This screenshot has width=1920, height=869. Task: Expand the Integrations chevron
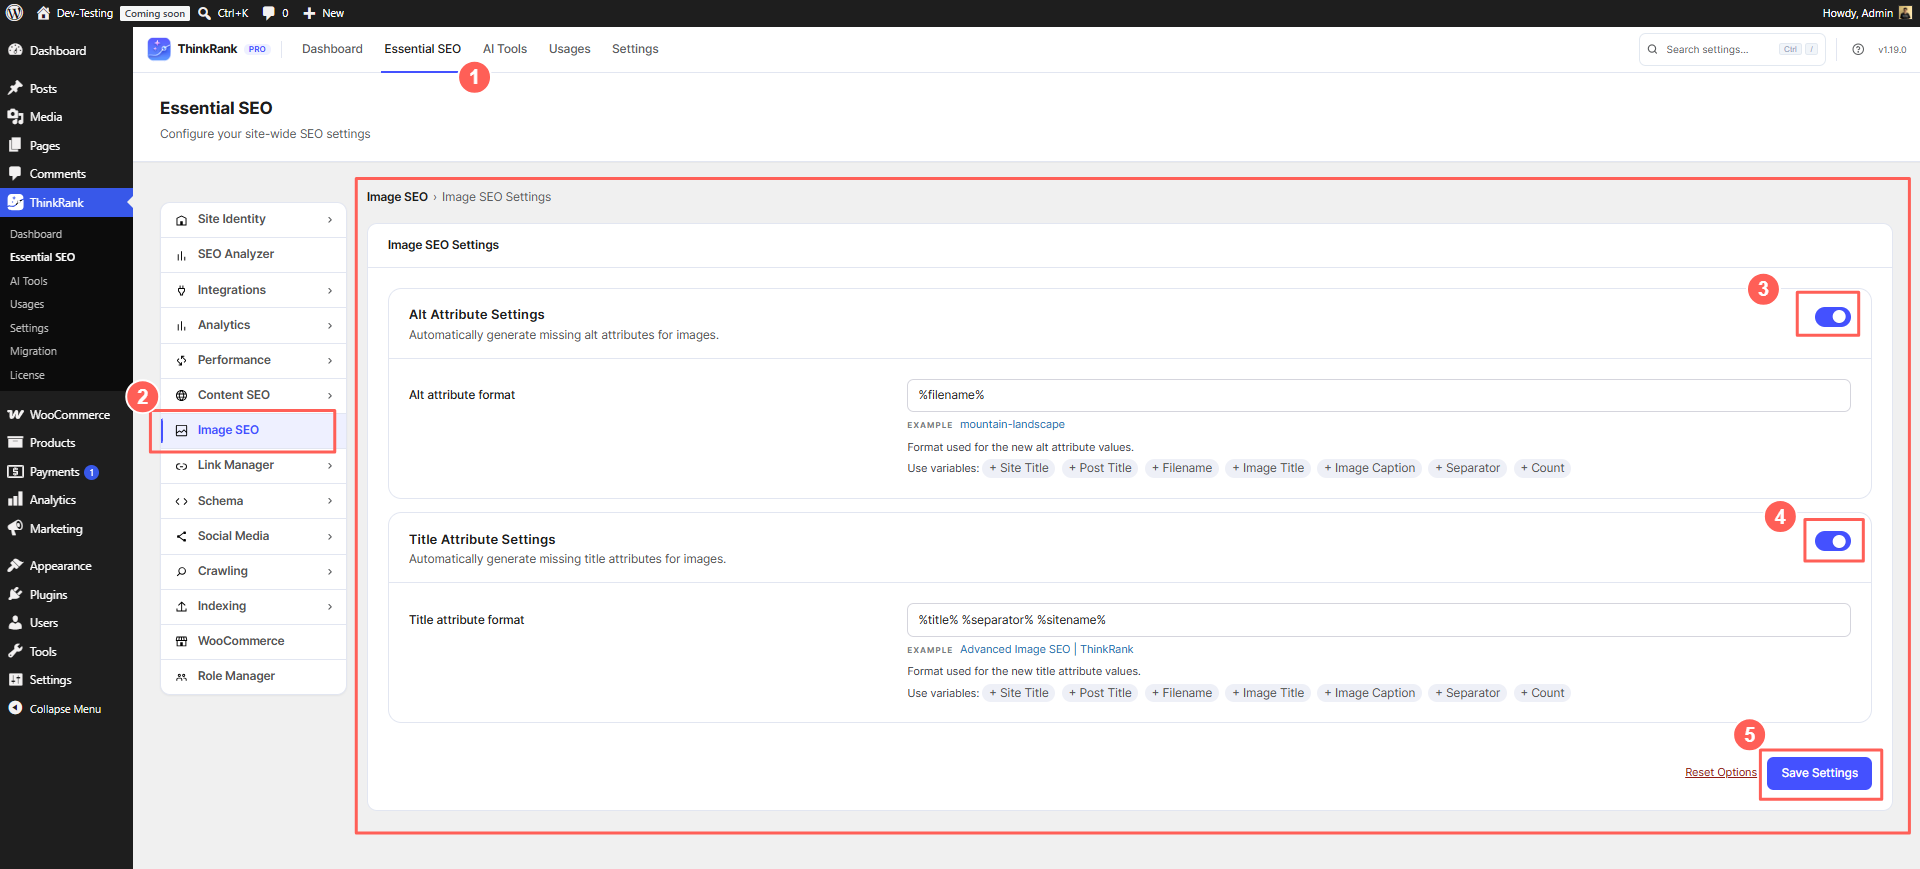point(330,290)
